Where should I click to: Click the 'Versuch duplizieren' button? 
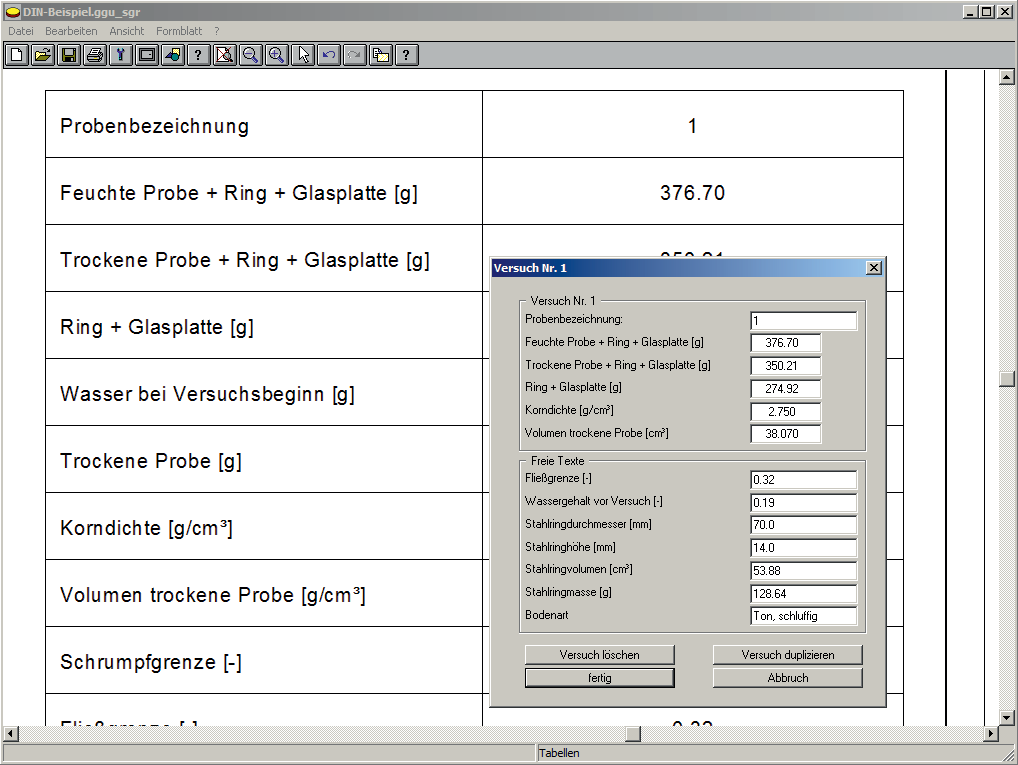[x=787, y=655]
